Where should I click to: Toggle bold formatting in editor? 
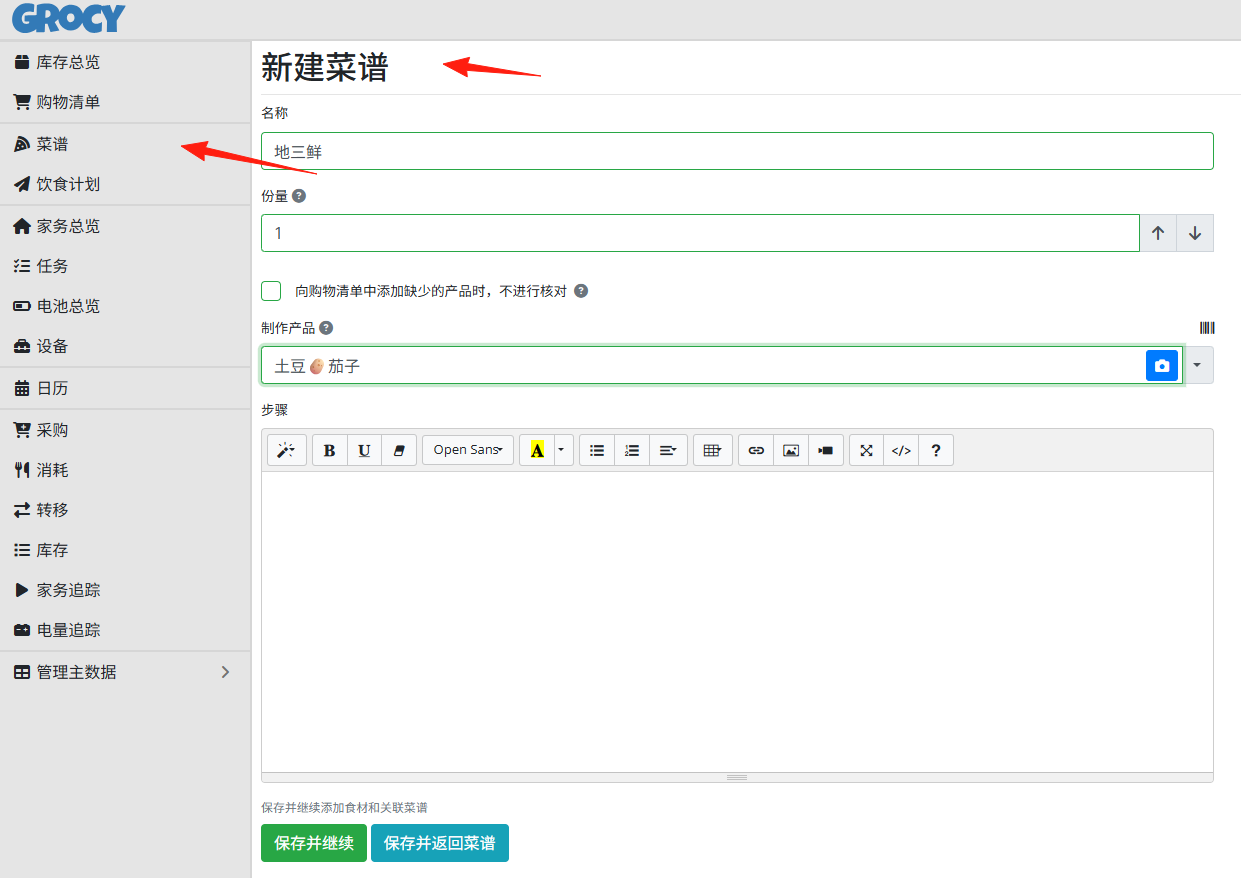330,450
